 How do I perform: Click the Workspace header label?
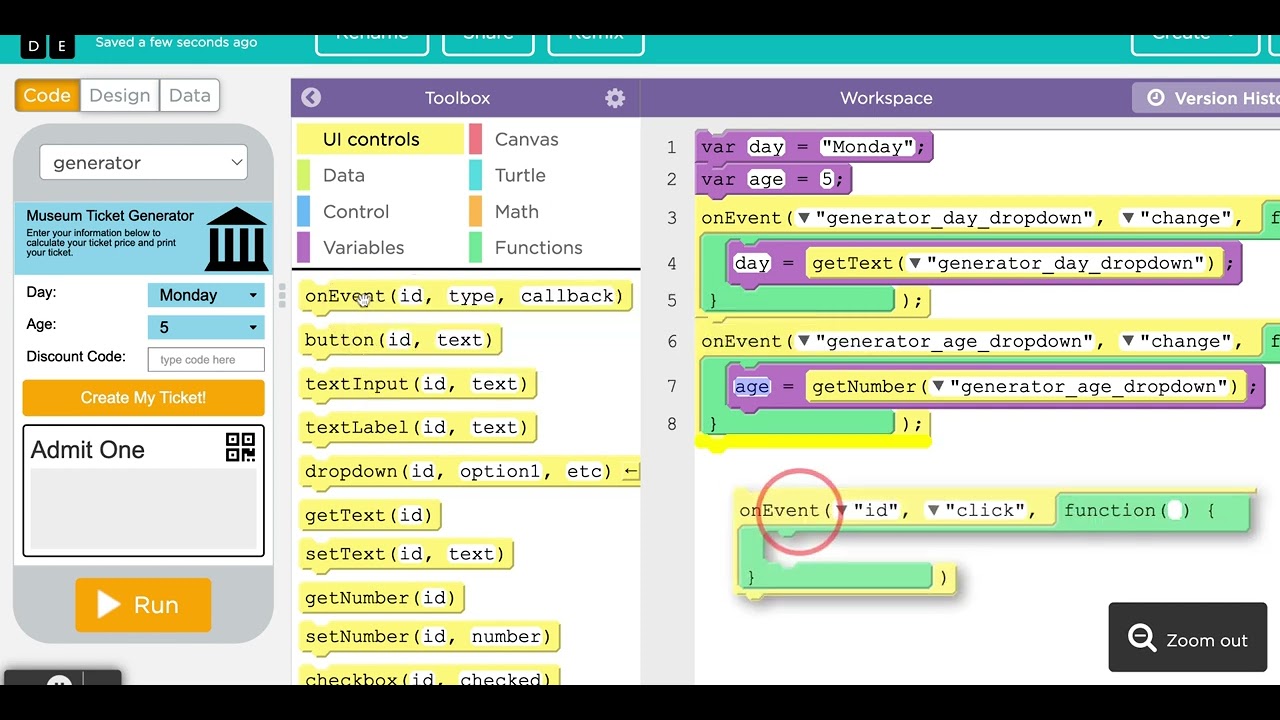point(886,98)
